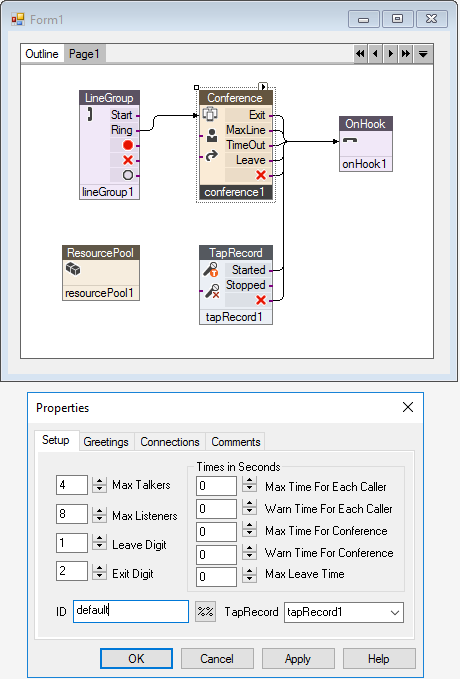Screen dimensions: 460x679
Task: Open the tab list dropdown arrow button
Action: [423, 54]
